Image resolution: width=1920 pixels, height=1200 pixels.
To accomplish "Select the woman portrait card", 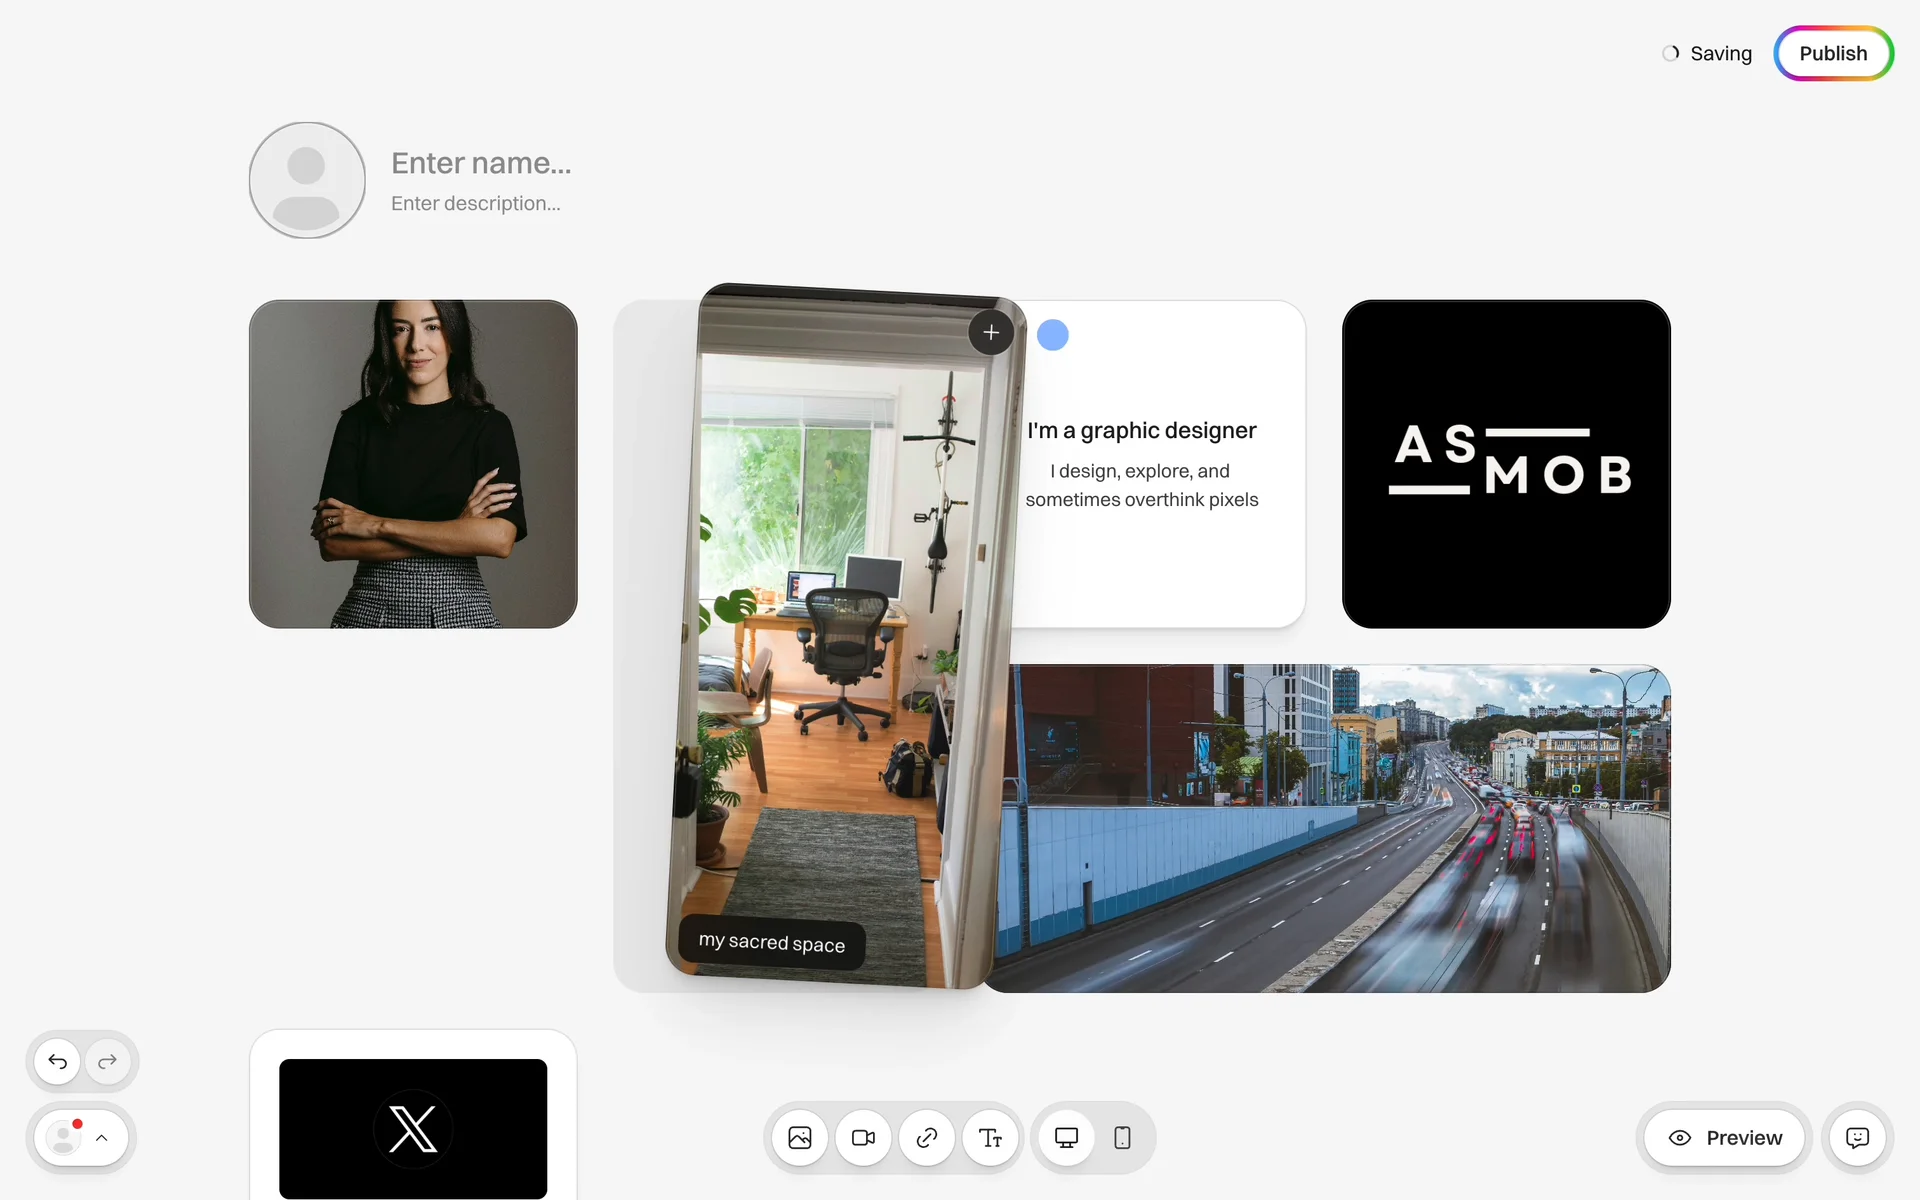I will [x=413, y=464].
